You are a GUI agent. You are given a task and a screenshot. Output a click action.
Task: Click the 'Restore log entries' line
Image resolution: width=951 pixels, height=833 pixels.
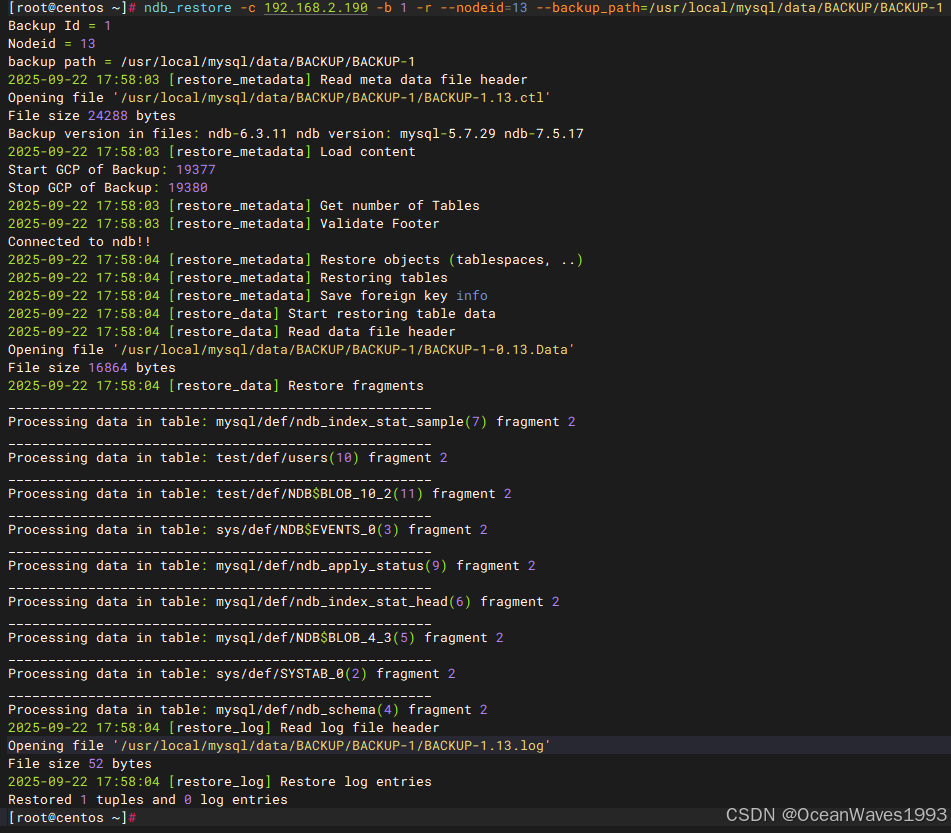[x=220, y=782]
